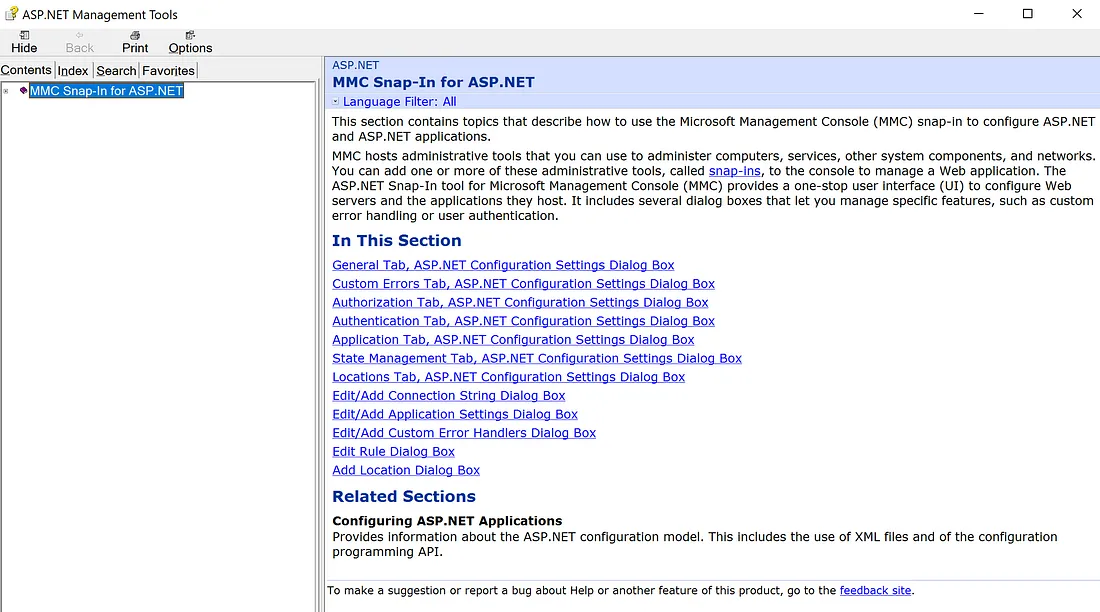Switch to the Index tab
Viewport: 1100px width, 612px height.
pyautogui.click(x=73, y=70)
